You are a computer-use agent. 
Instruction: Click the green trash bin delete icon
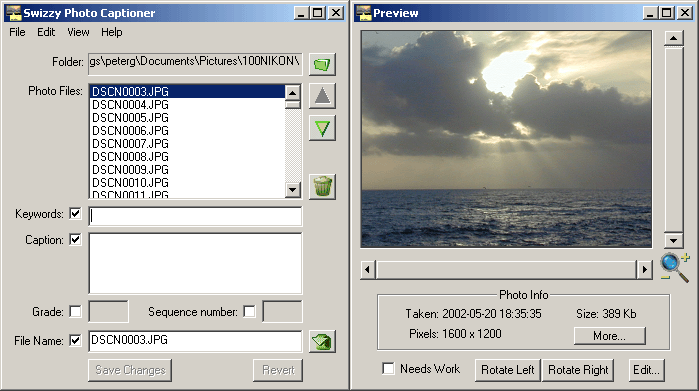coord(322,186)
